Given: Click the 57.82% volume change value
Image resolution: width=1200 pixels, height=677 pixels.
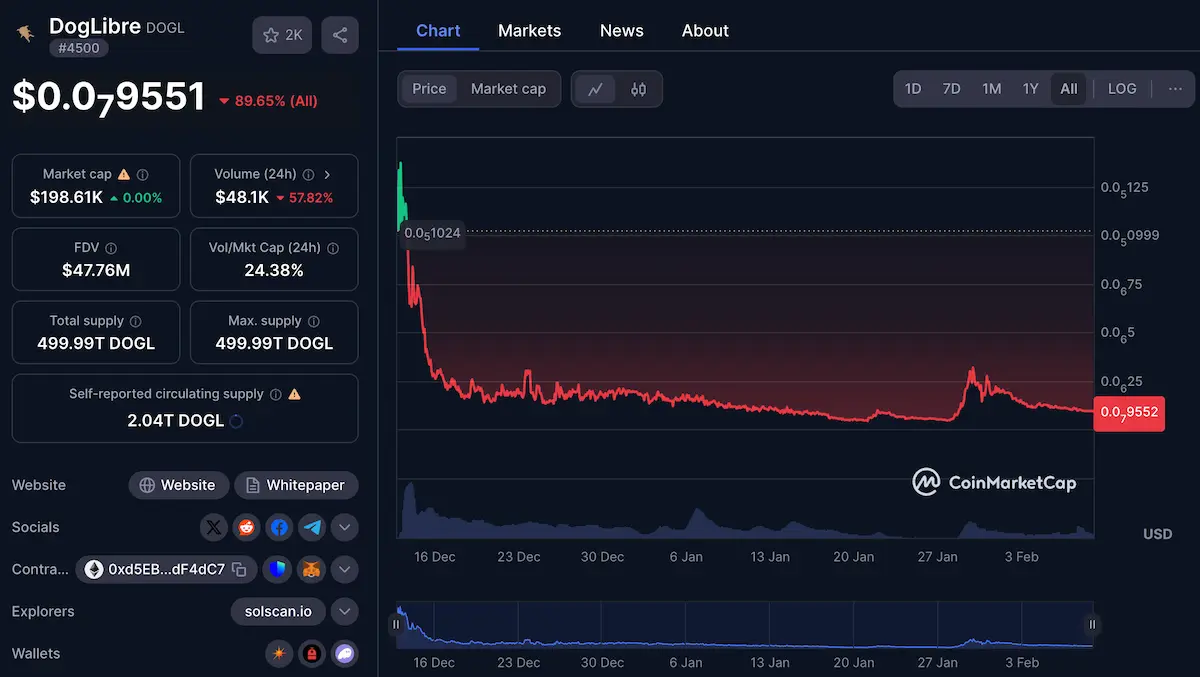Looking at the screenshot, I should [304, 198].
